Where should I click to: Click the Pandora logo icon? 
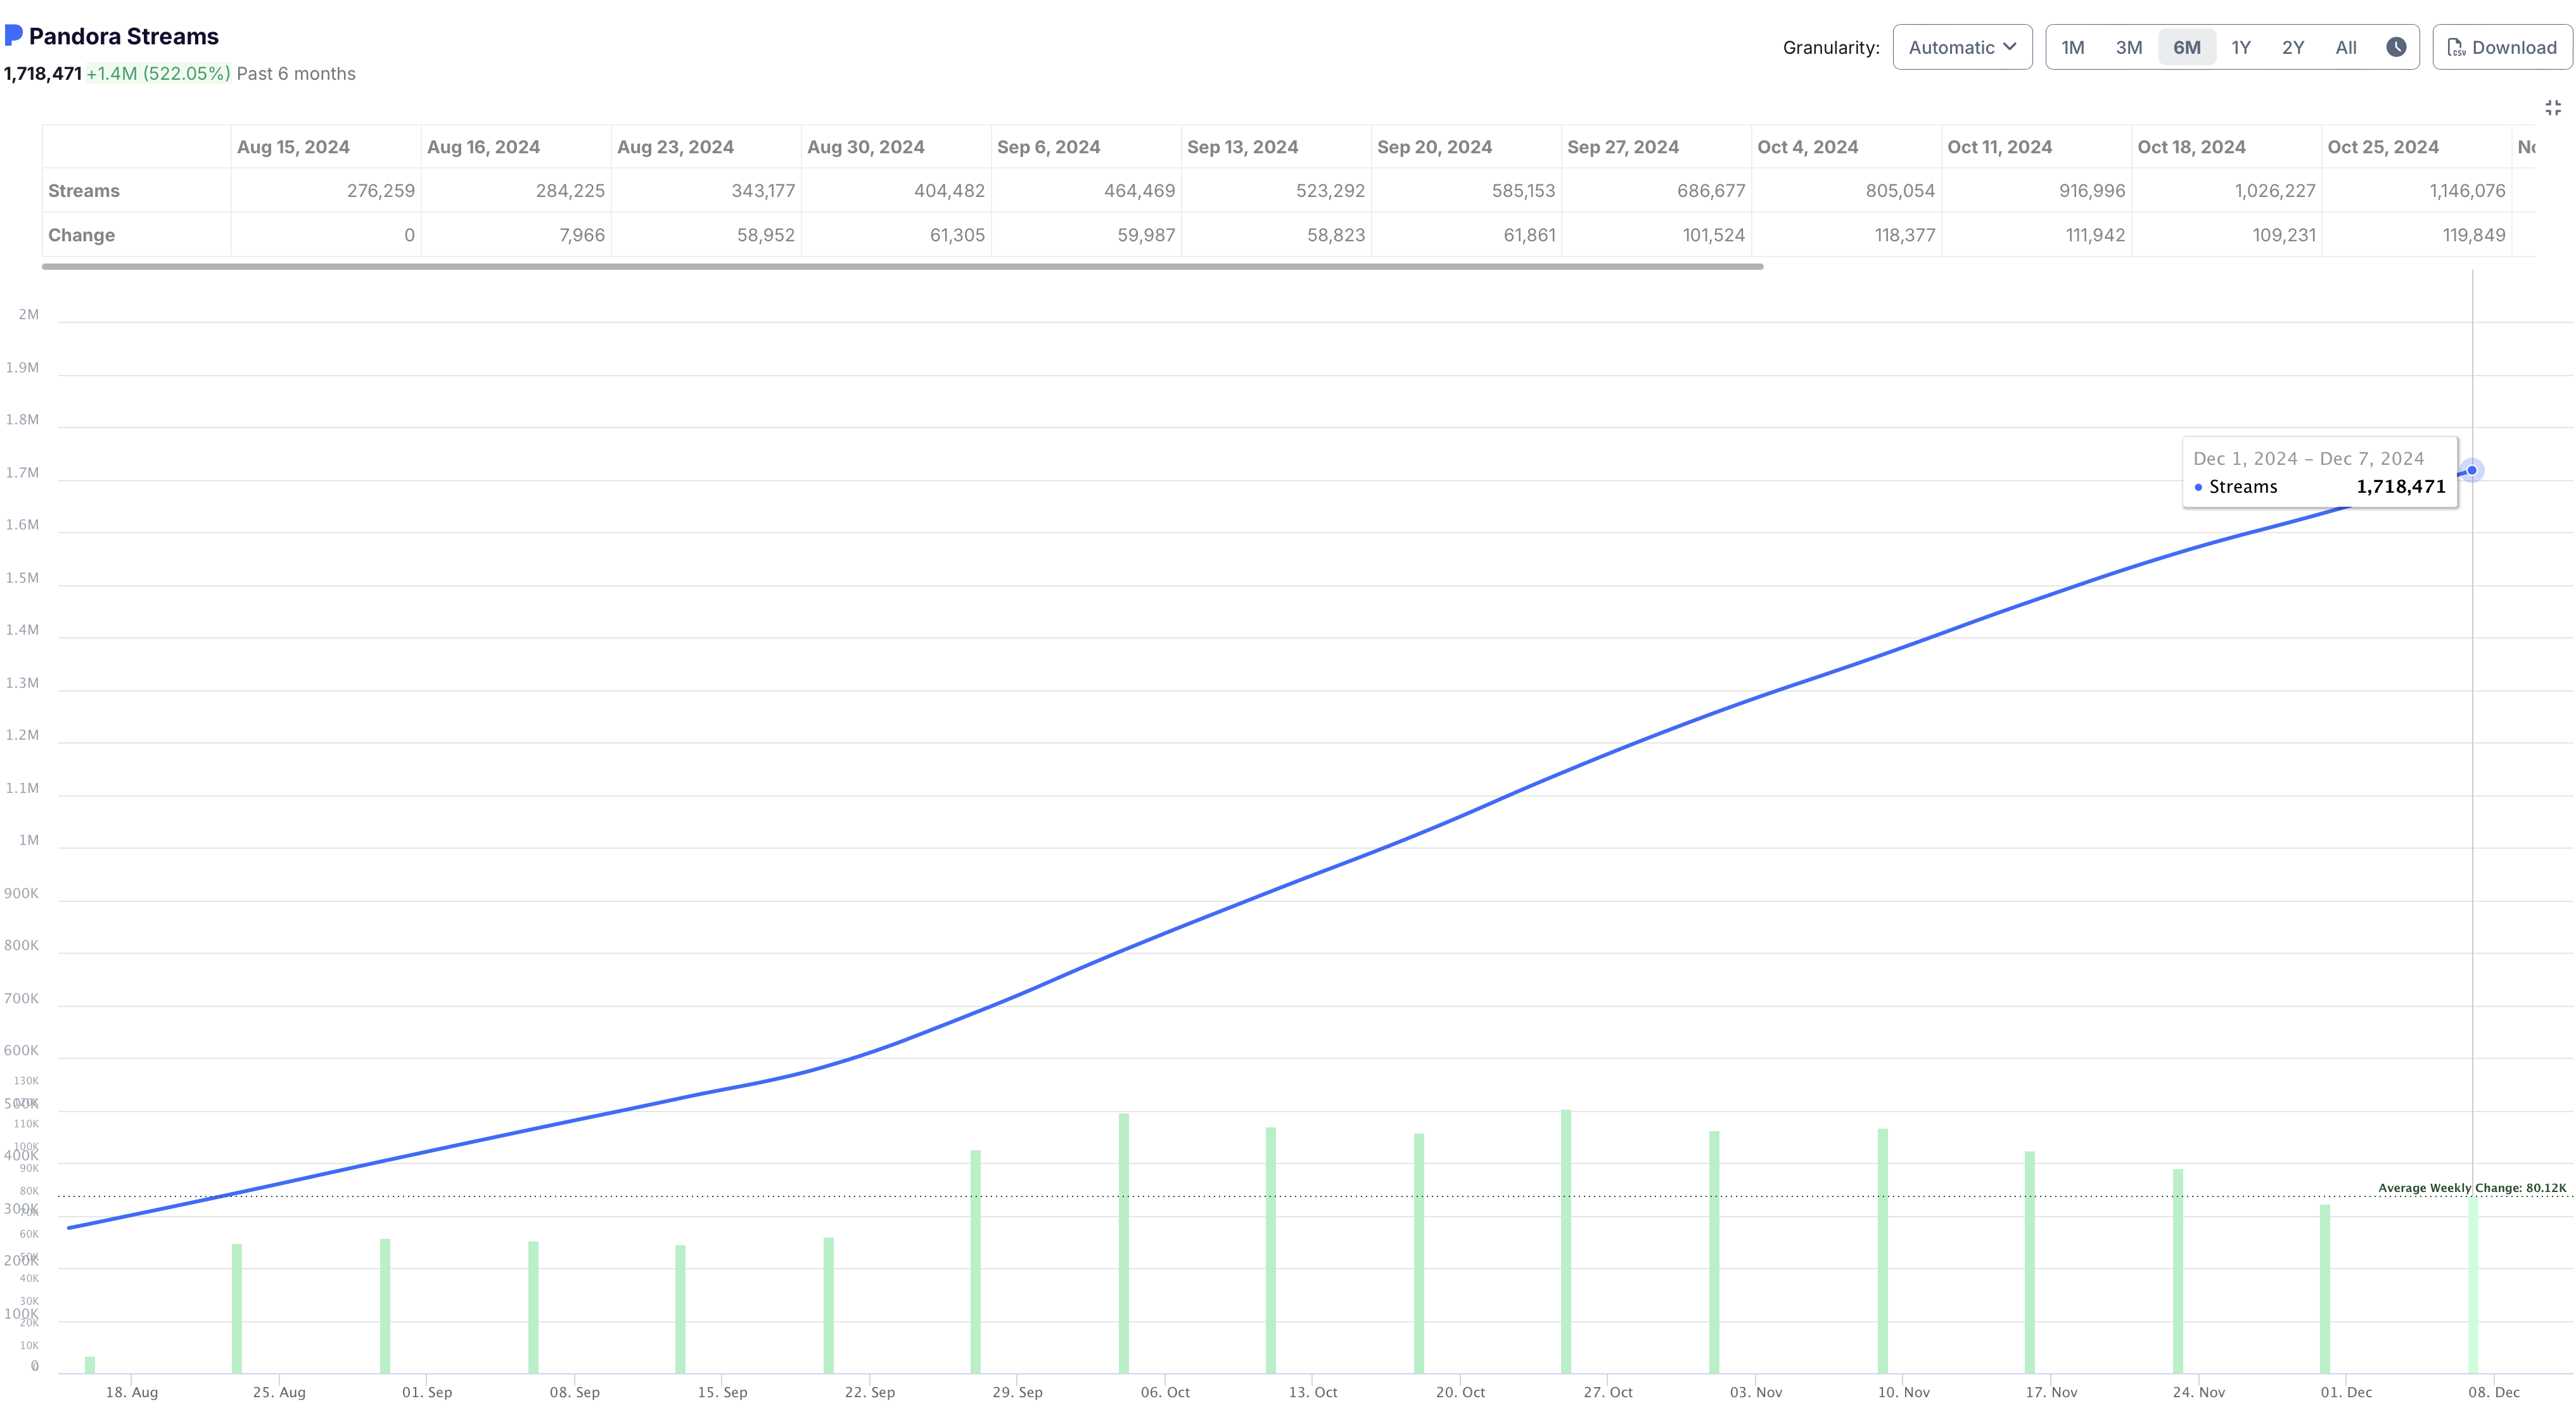14,35
